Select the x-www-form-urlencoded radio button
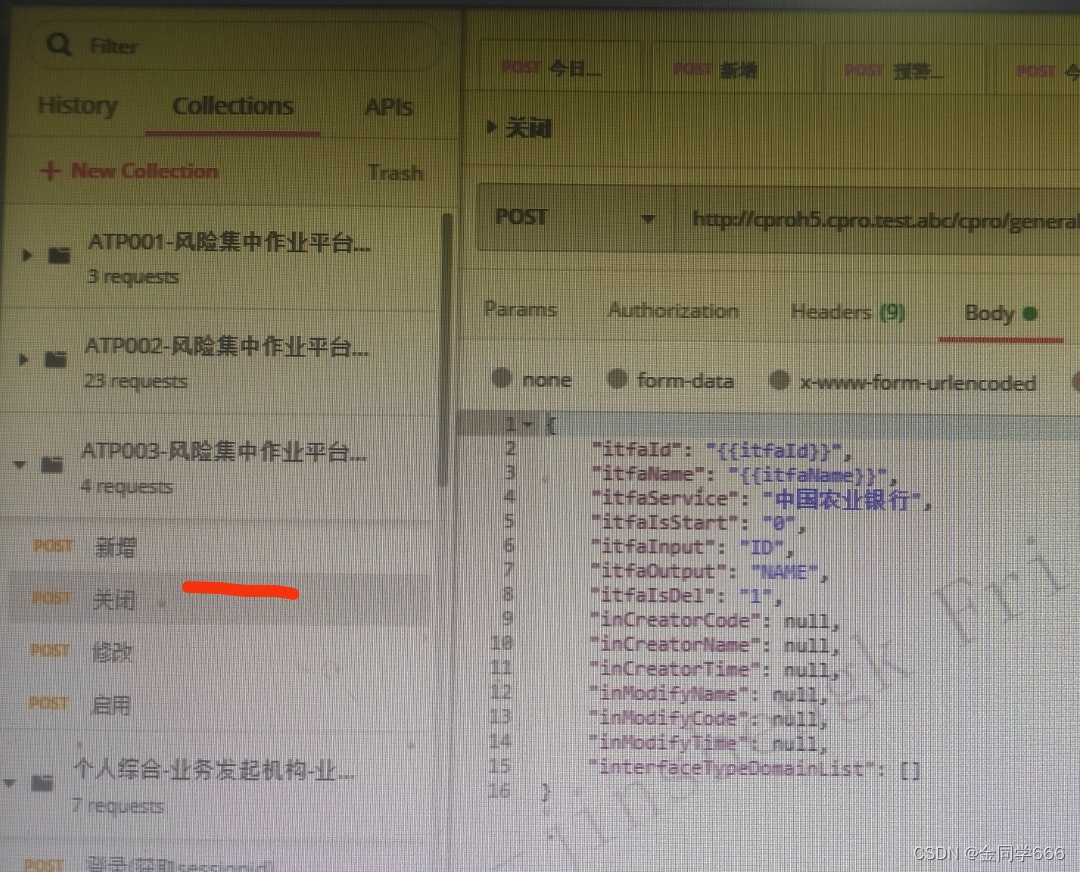The width and height of the screenshot is (1080, 872). (x=779, y=380)
